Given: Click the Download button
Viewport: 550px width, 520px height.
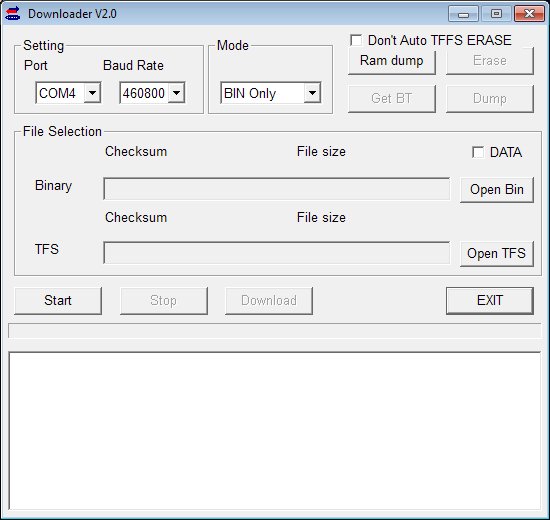Looking at the screenshot, I should [x=269, y=301].
